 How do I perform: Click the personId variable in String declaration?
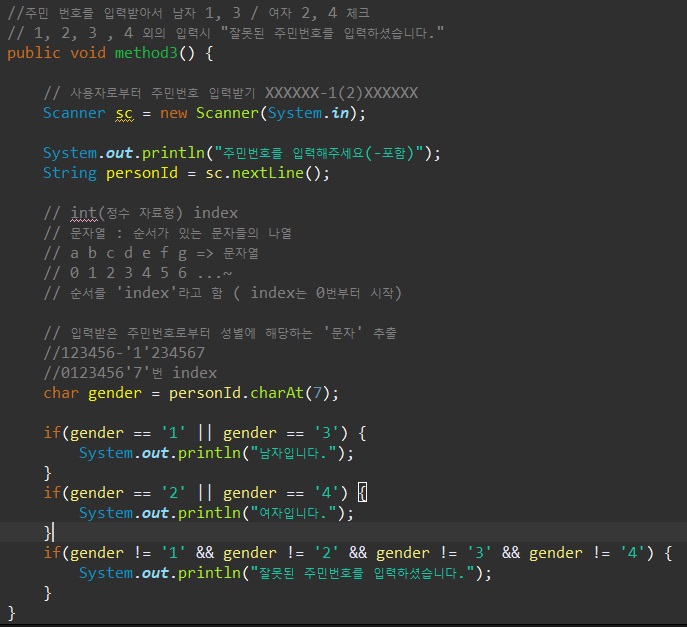[142, 173]
